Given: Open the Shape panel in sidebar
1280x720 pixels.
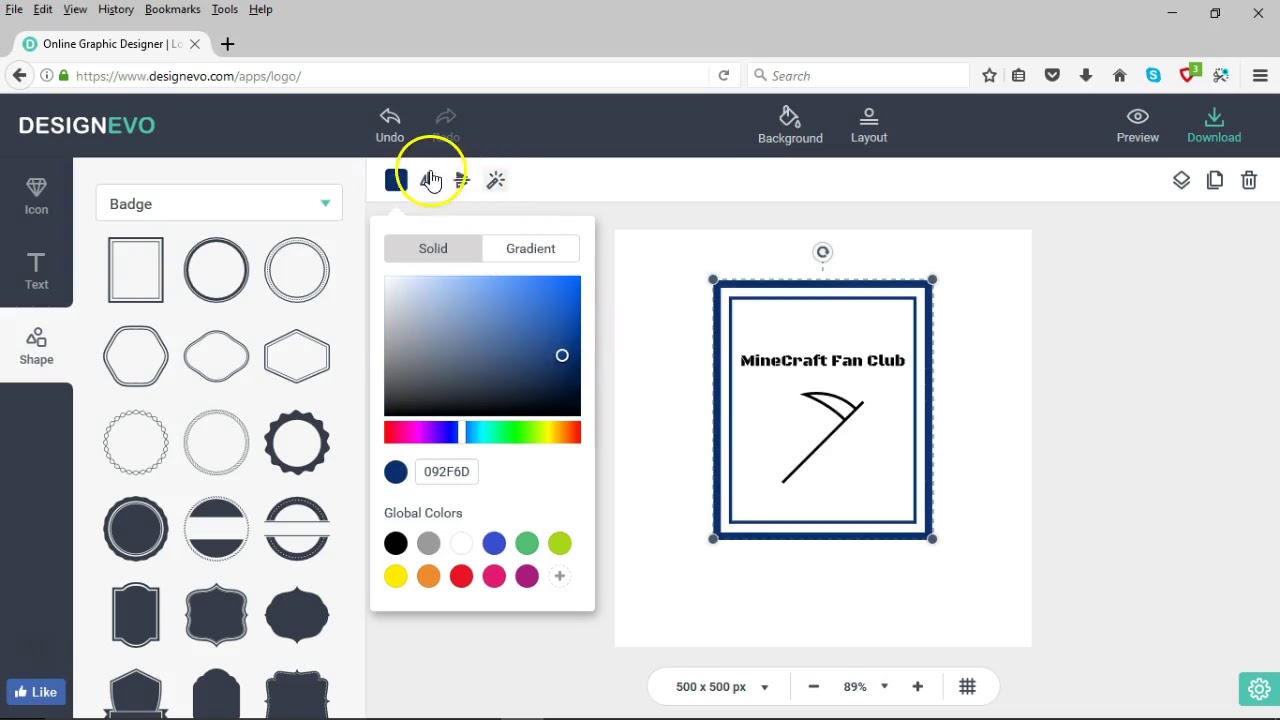Looking at the screenshot, I should [x=36, y=346].
